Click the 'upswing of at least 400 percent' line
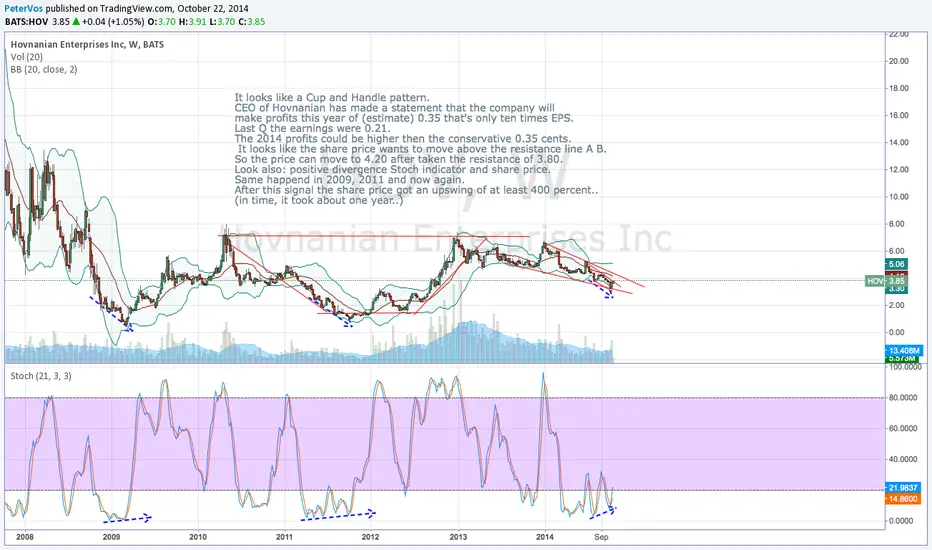This screenshot has height=550, width=932. [416, 190]
